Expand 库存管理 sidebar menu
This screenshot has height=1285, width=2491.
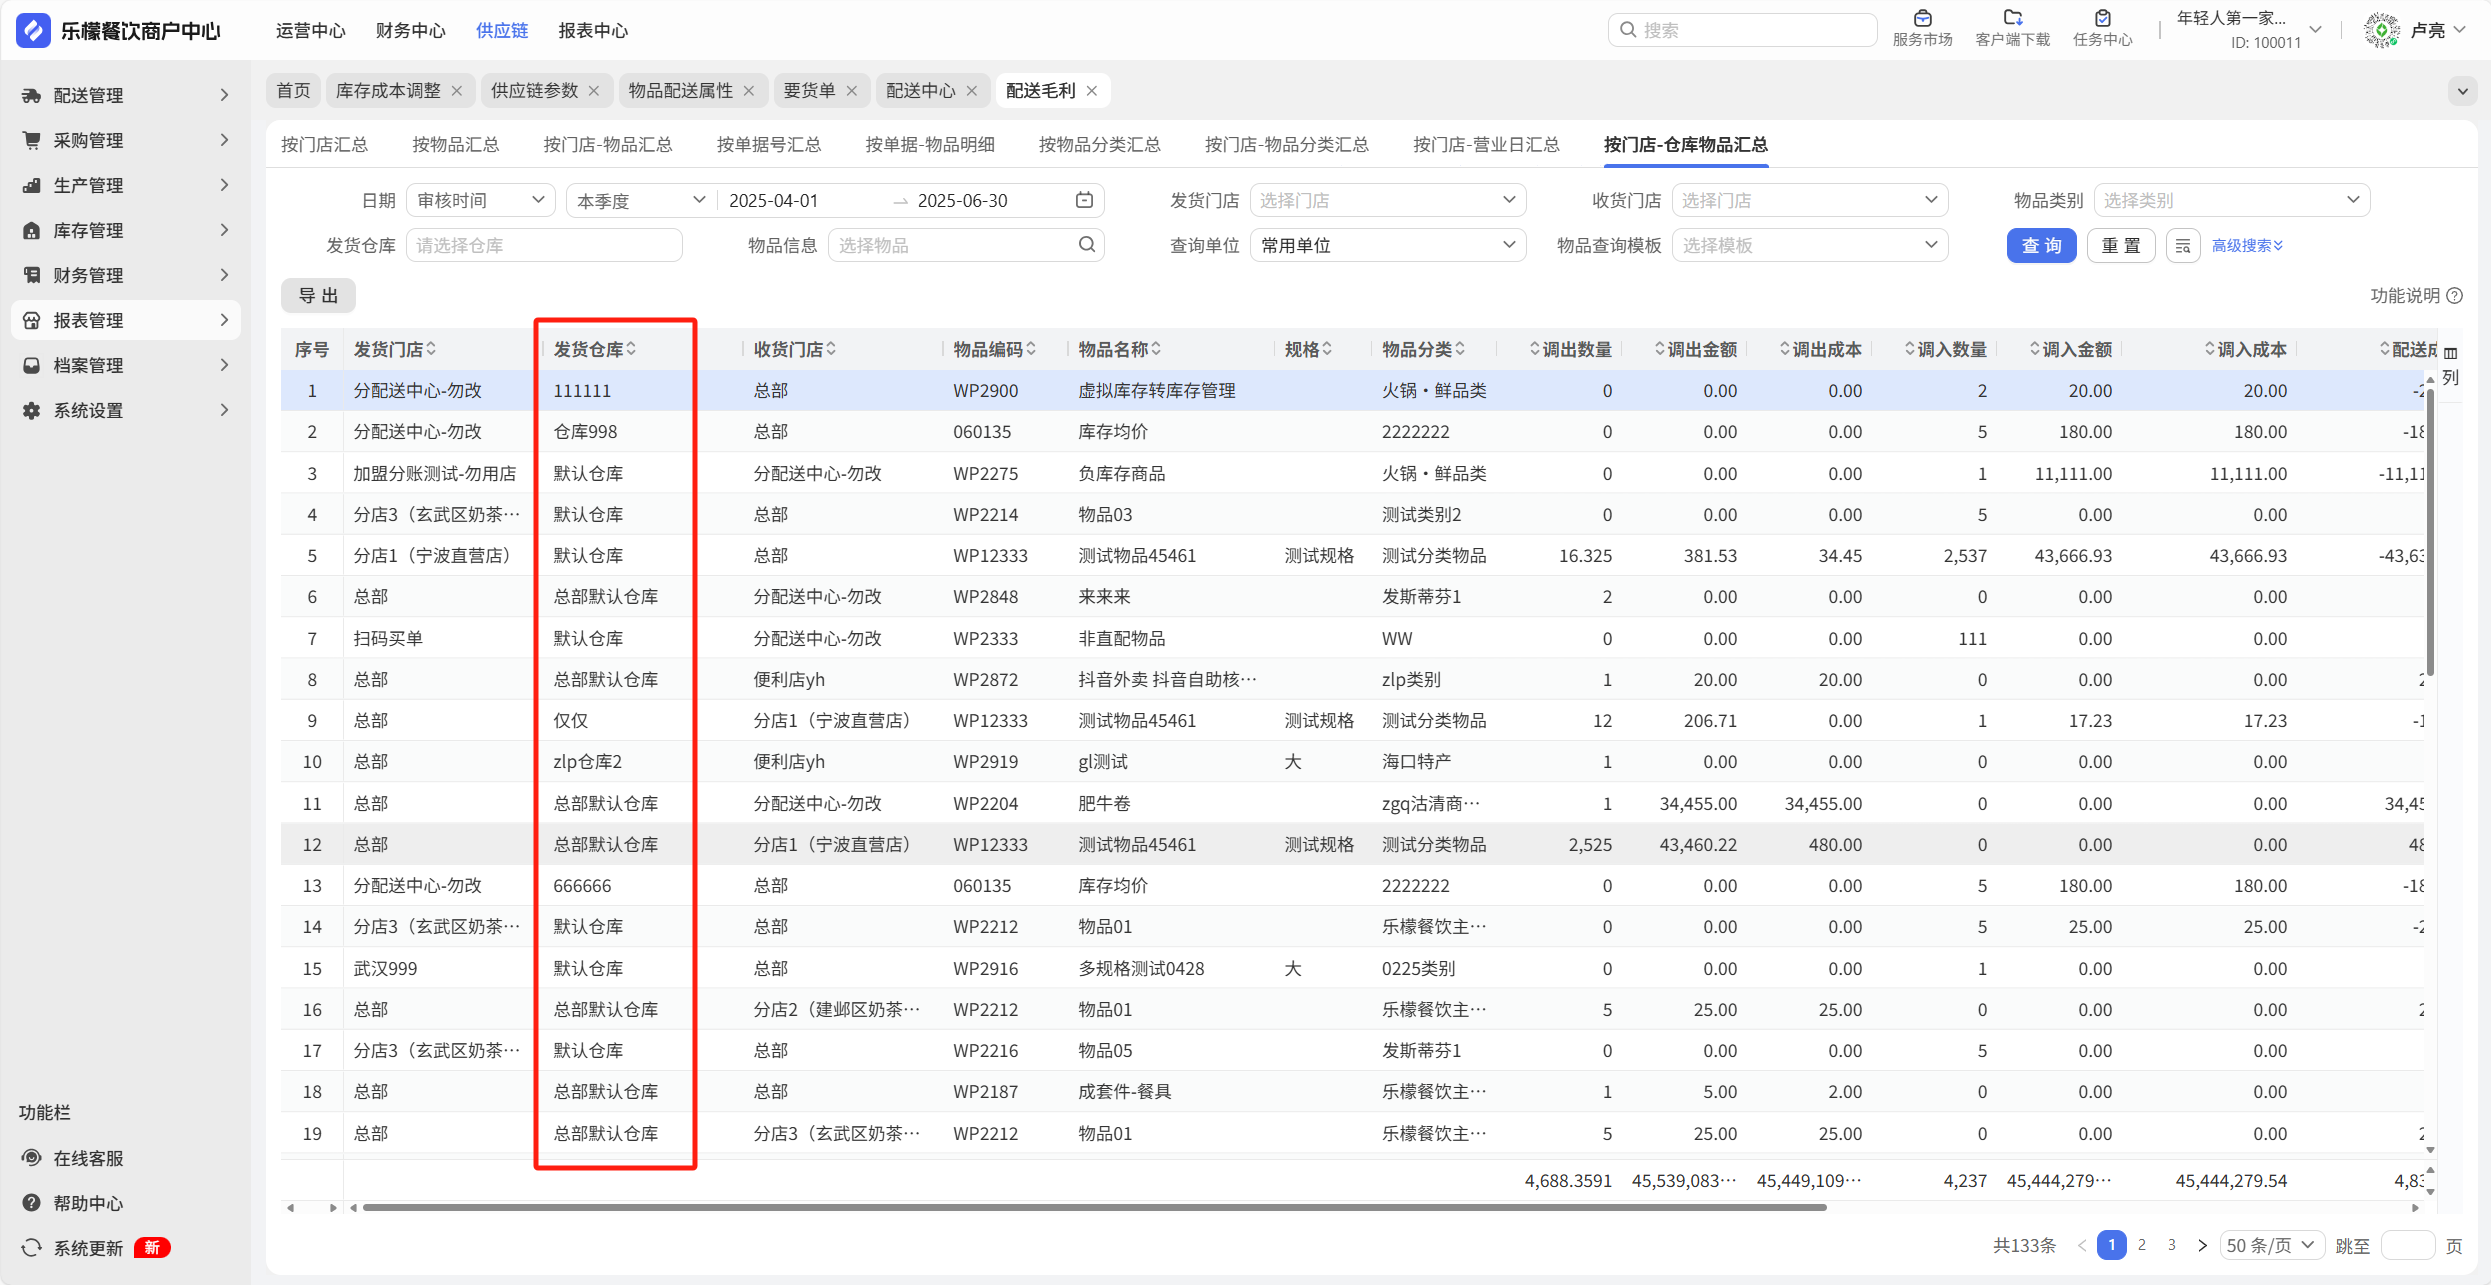(126, 230)
